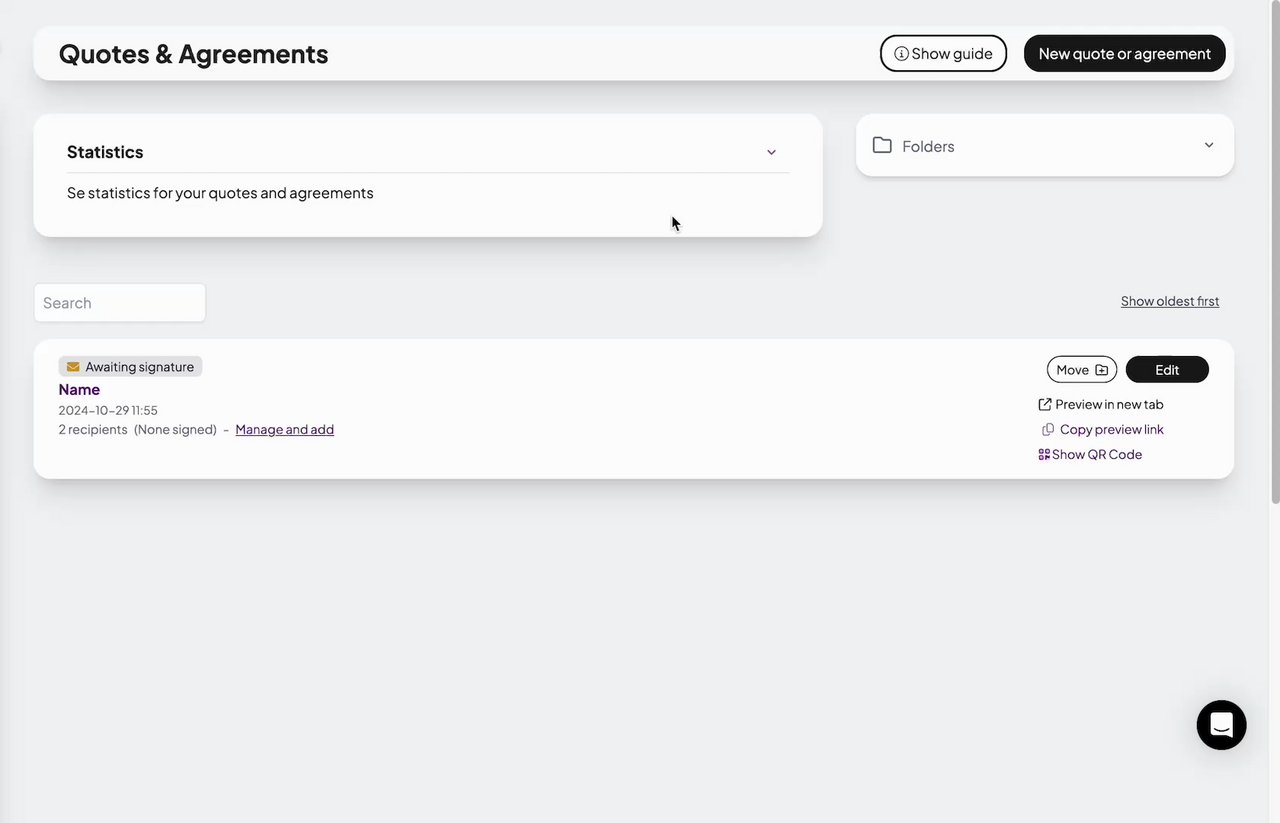Expand the Folders dropdown chevron
Viewport: 1280px width, 823px height.
pyautogui.click(x=1209, y=146)
